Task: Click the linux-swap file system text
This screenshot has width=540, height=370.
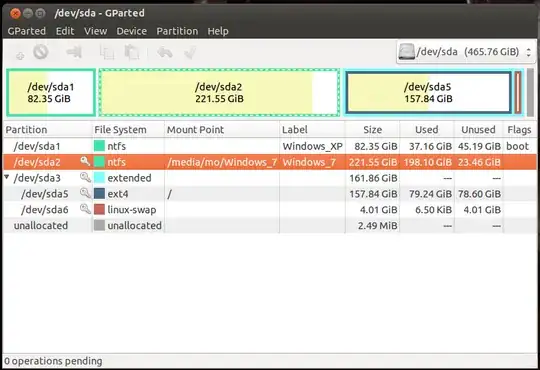Action: pyautogui.click(x=132, y=209)
